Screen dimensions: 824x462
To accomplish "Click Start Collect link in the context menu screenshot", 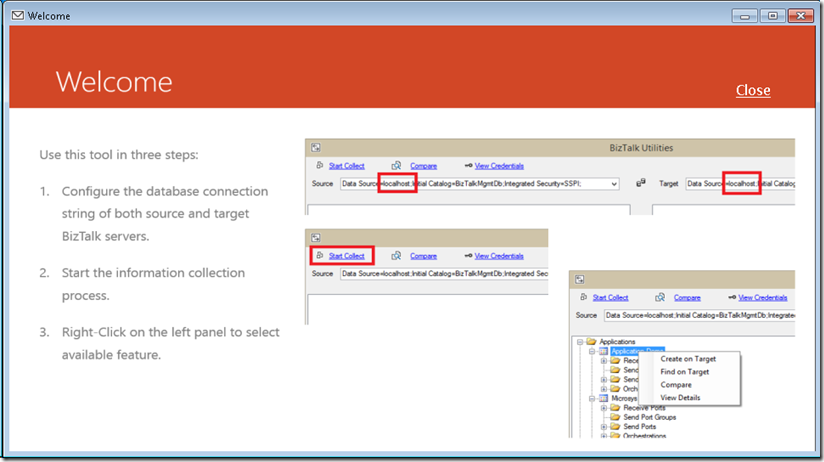I will click(610, 297).
